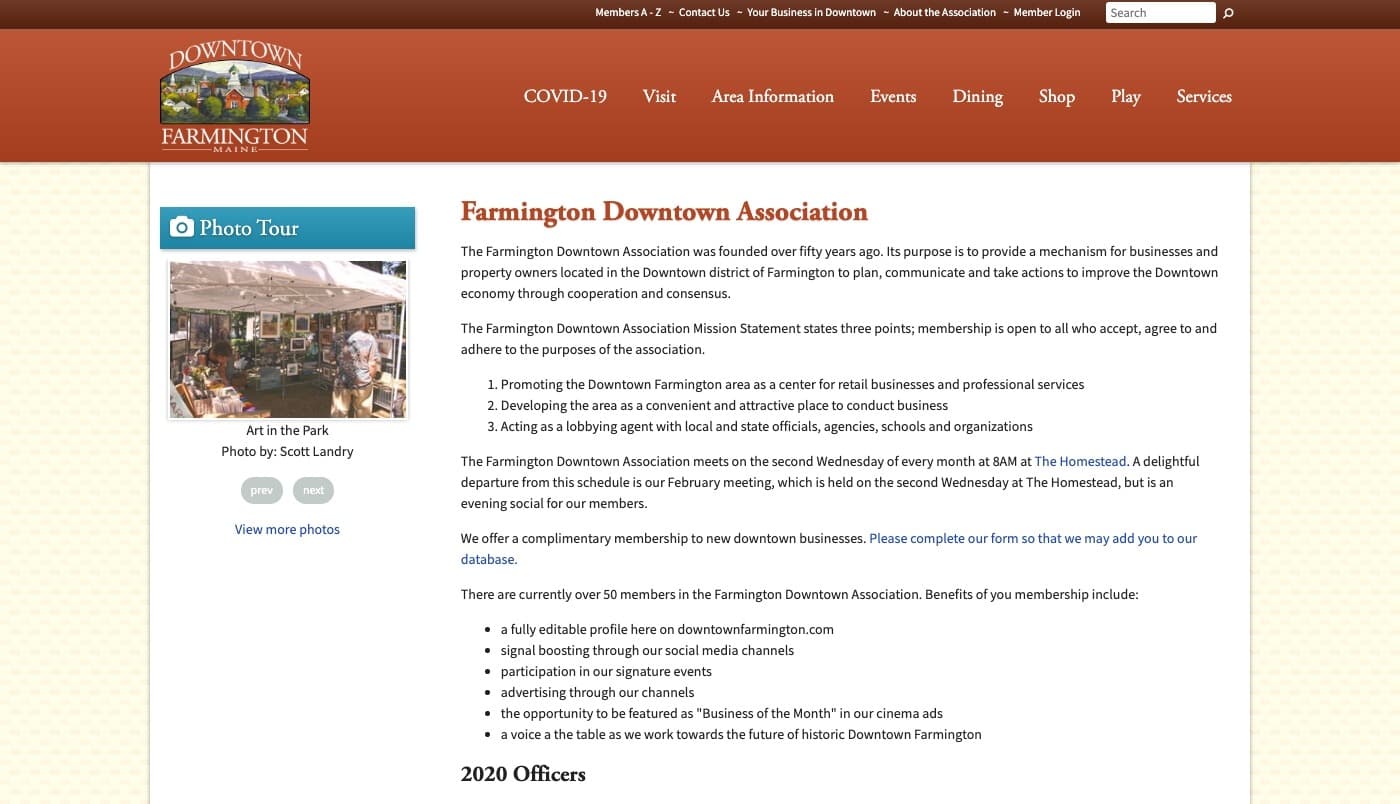Select the Downtown Farmington logo
Viewport: 1400px width, 804px height.
pos(234,93)
